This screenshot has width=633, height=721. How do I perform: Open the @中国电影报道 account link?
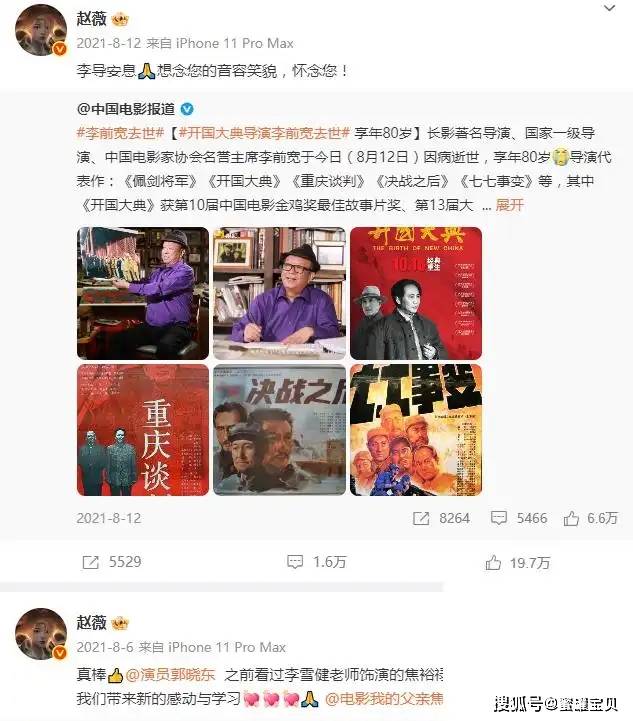pyautogui.click(x=126, y=109)
